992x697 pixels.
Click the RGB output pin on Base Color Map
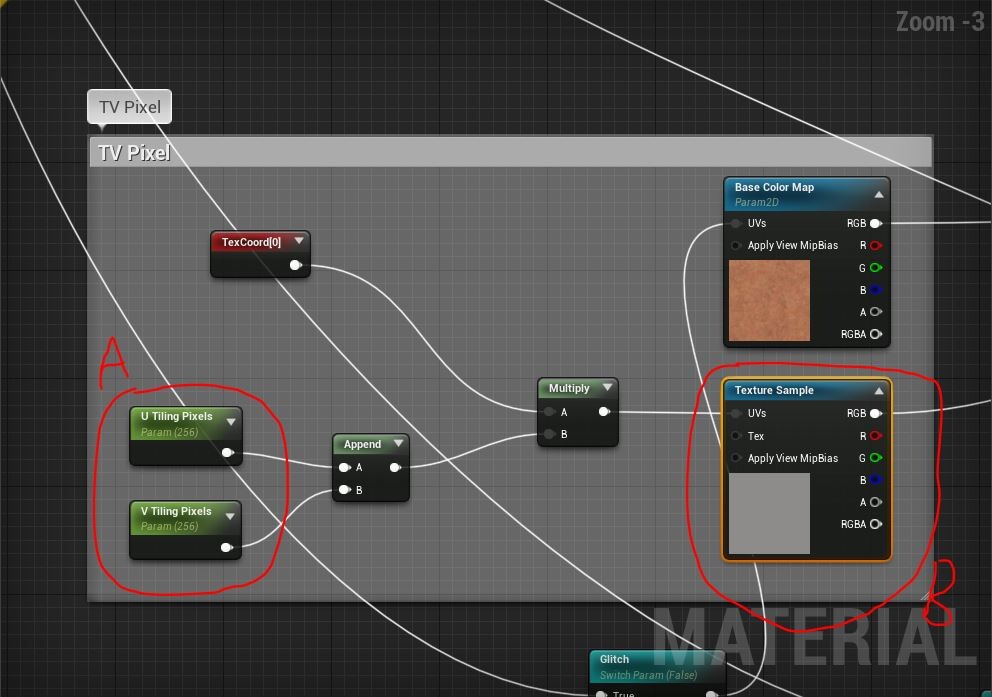[x=875, y=223]
